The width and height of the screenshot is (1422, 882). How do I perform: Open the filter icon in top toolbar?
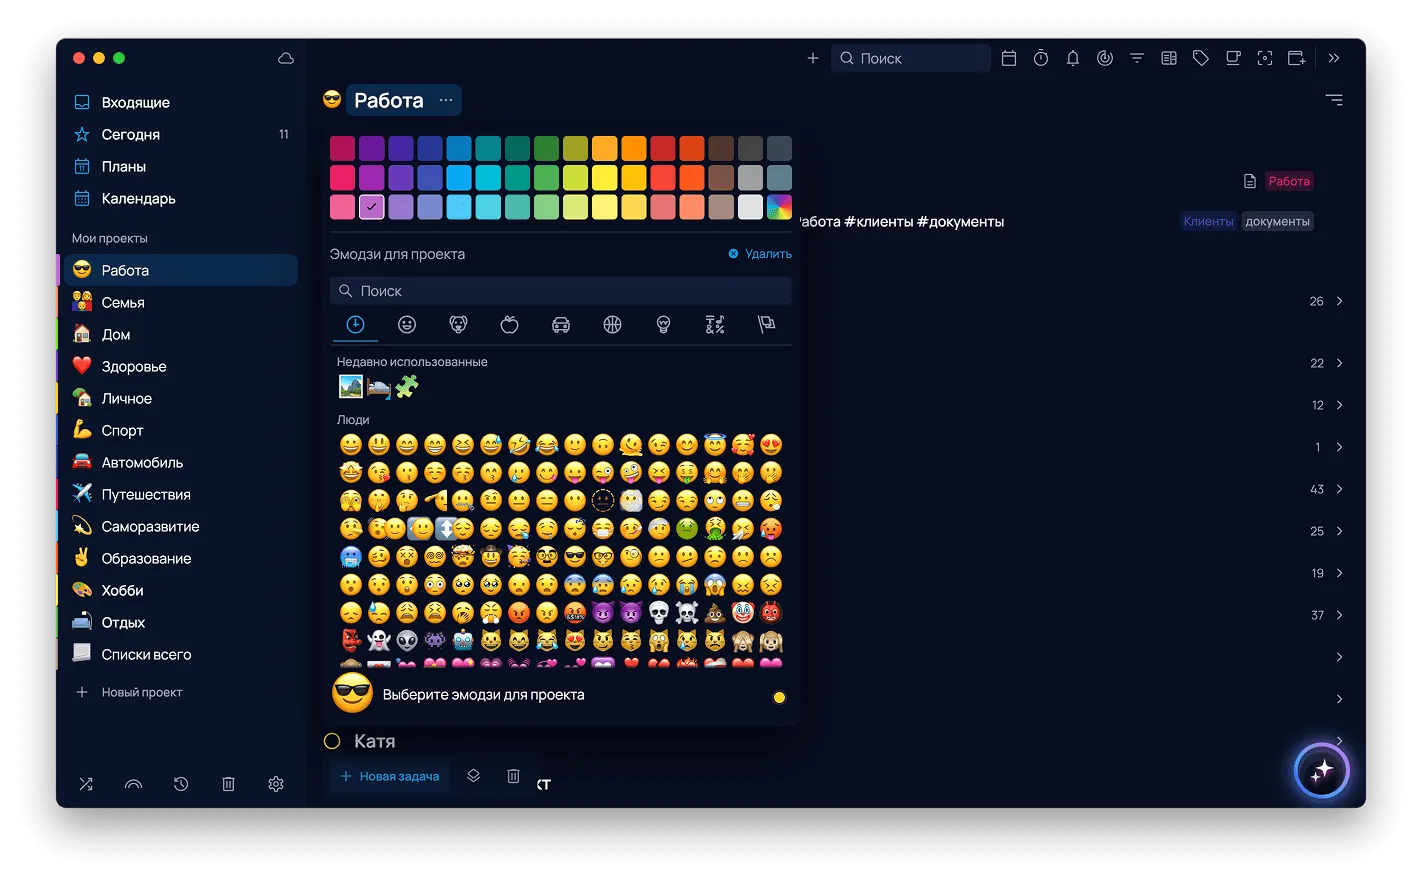[1137, 58]
